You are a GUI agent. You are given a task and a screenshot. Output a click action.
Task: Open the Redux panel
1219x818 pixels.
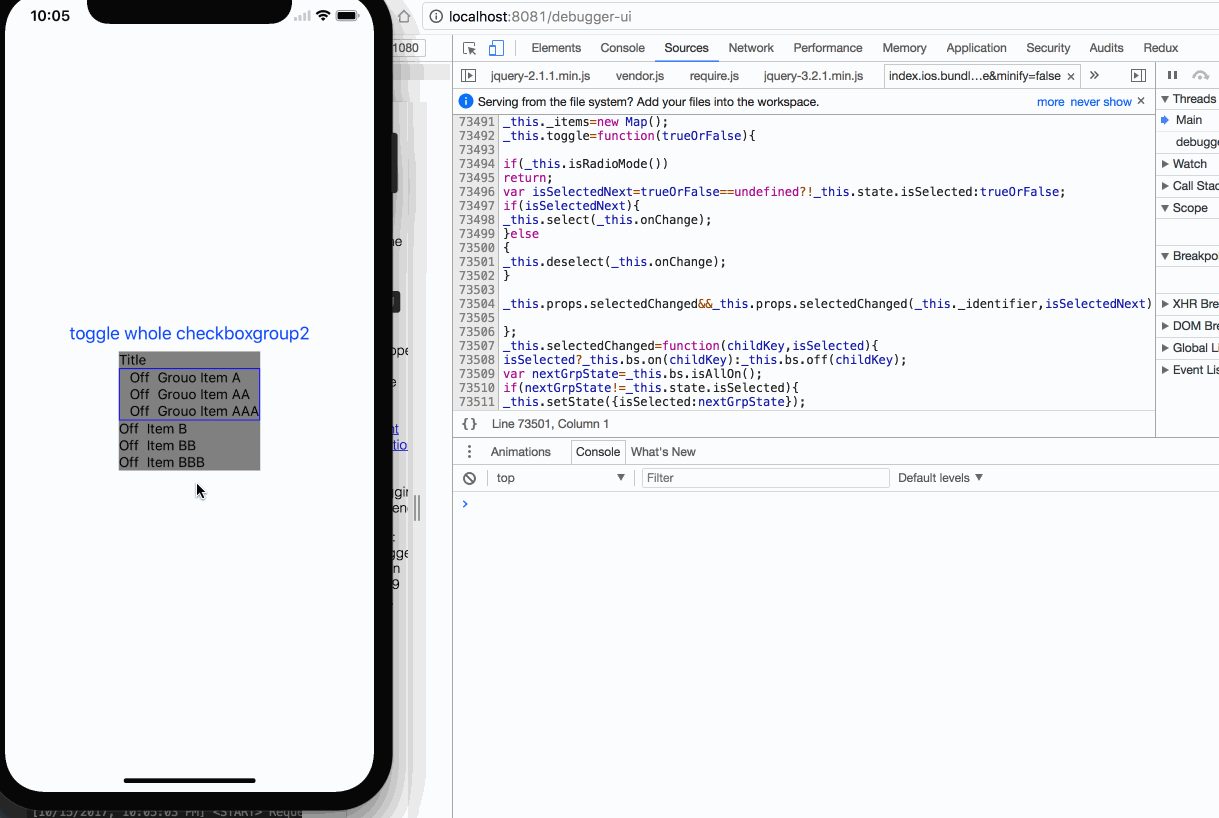[x=1161, y=48]
